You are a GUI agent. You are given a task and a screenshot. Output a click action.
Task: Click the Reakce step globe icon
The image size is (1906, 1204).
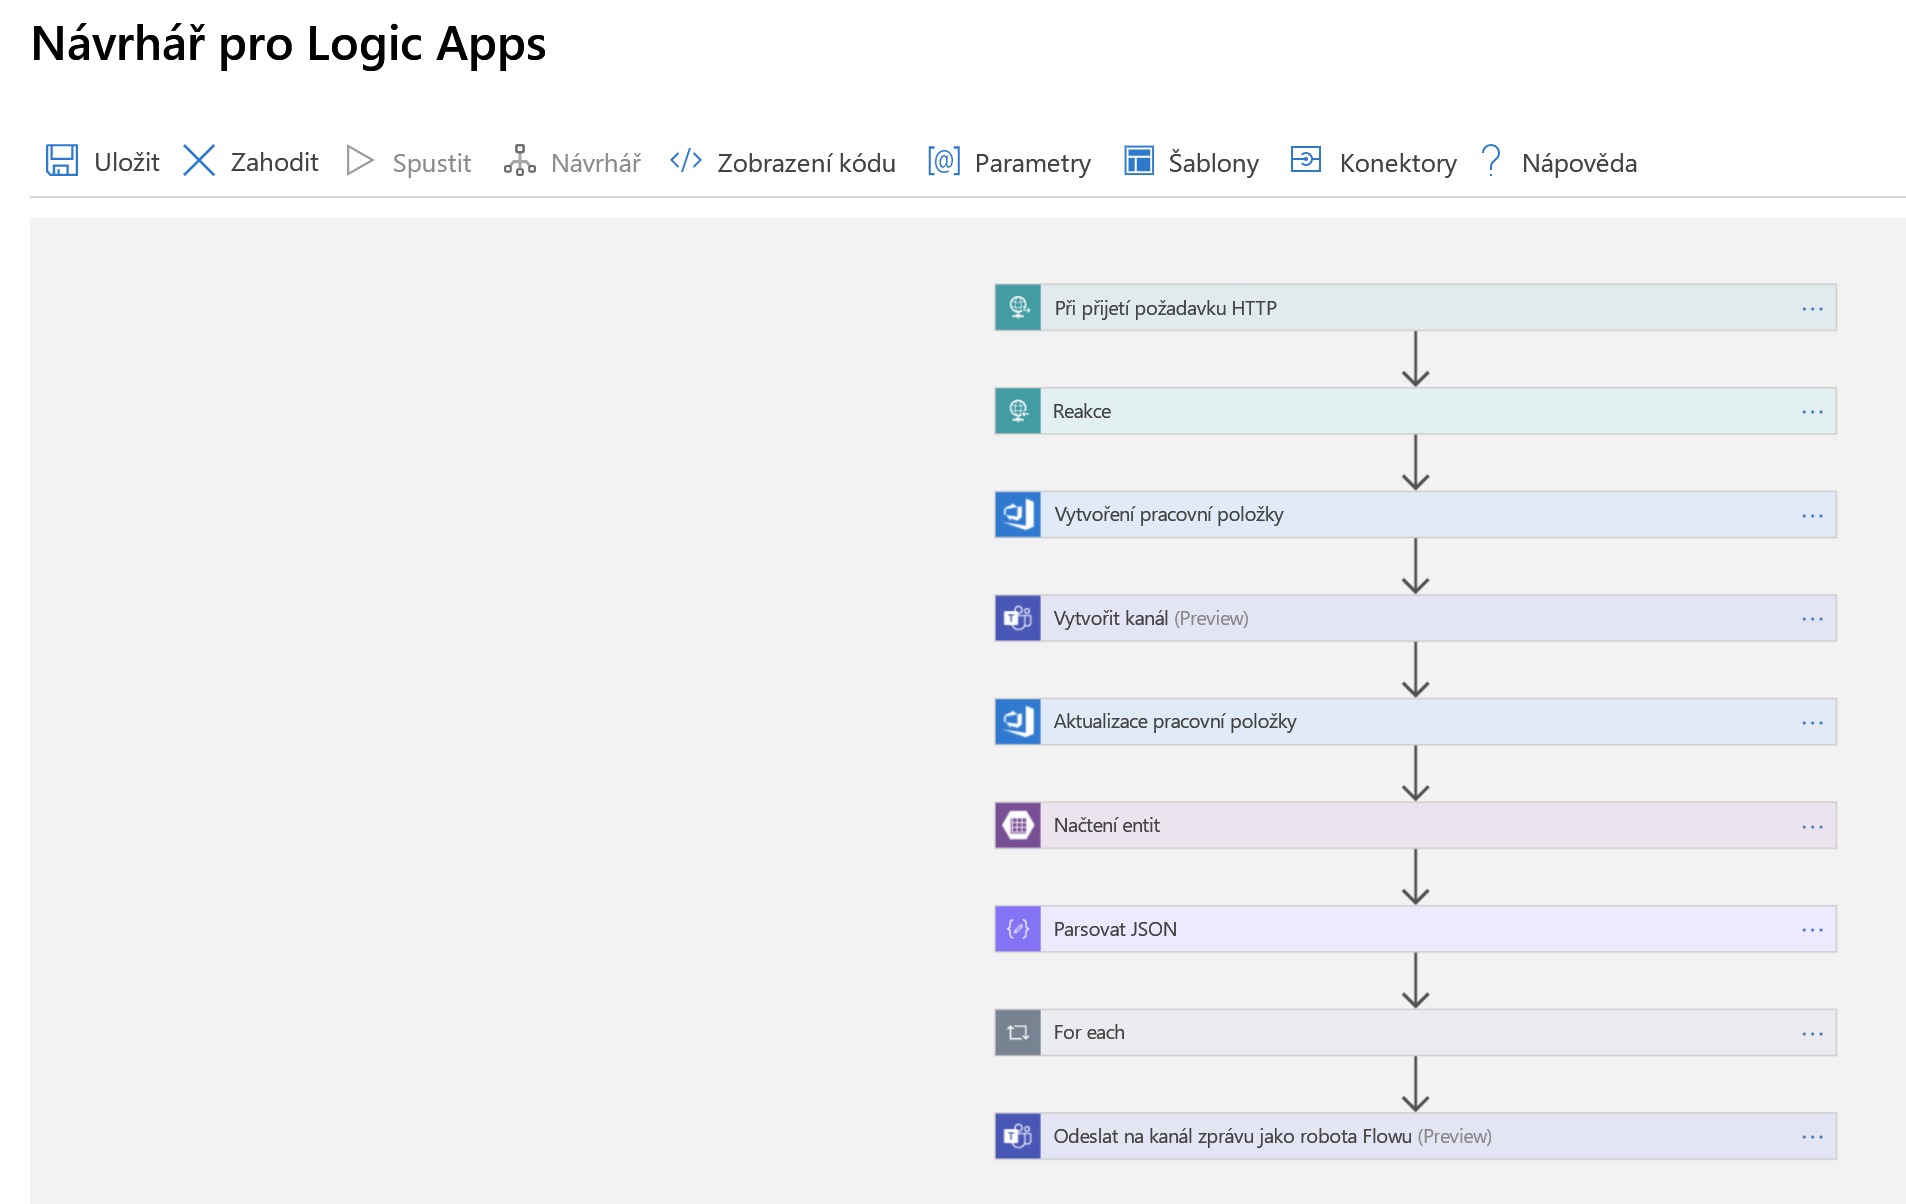[1018, 411]
